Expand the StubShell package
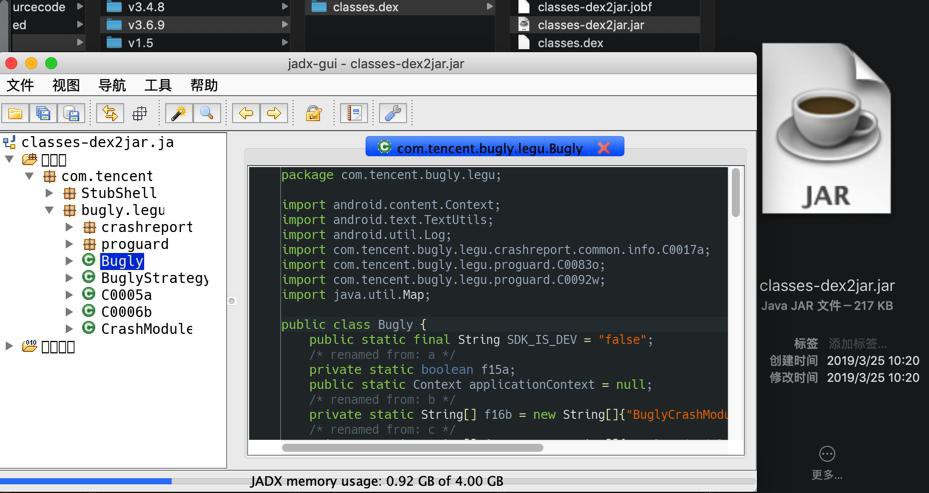Image resolution: width=929 pixels, height=493 pixels. [x=49, y=193]
